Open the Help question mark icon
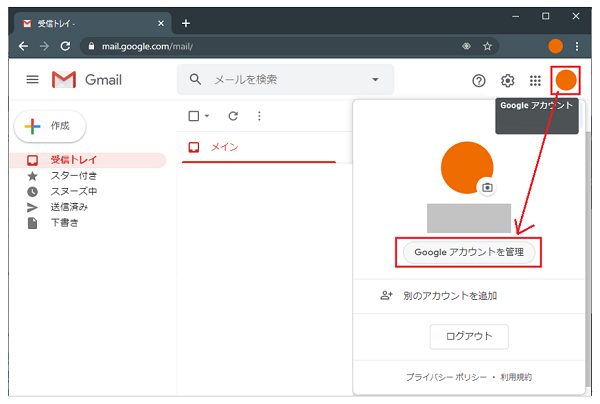Image resolution: width=600 pixels, height=404 pixels. tap(478, 81)
